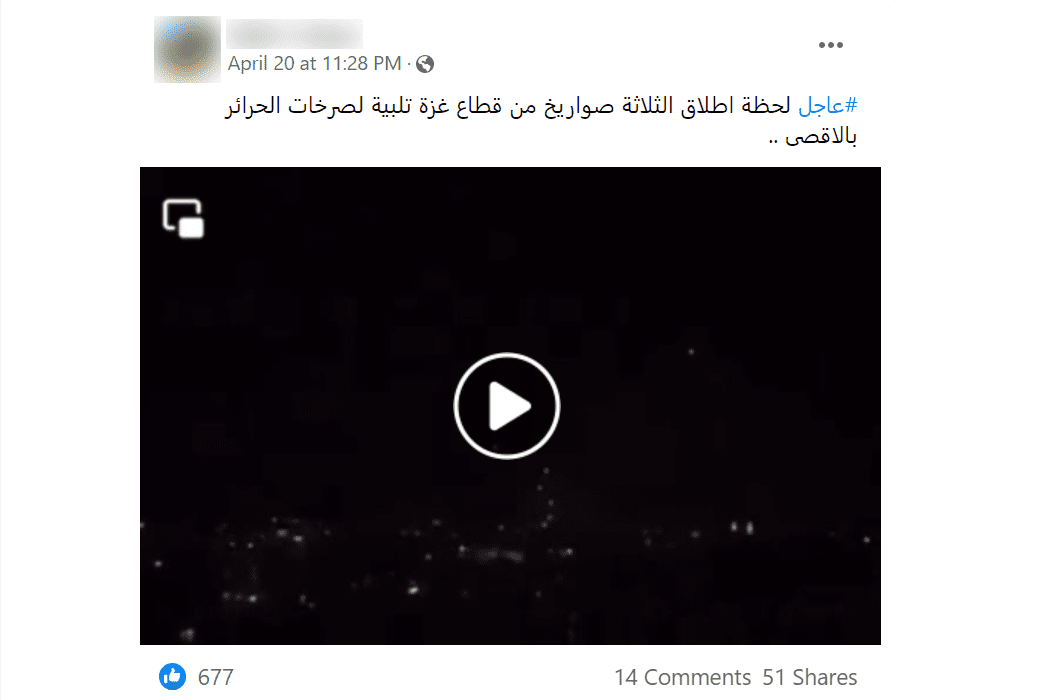This screenshot has height=700, width=1050.
Task: Open the blurred profile name link
Action: pyautogui.click(x=295, y=33)
